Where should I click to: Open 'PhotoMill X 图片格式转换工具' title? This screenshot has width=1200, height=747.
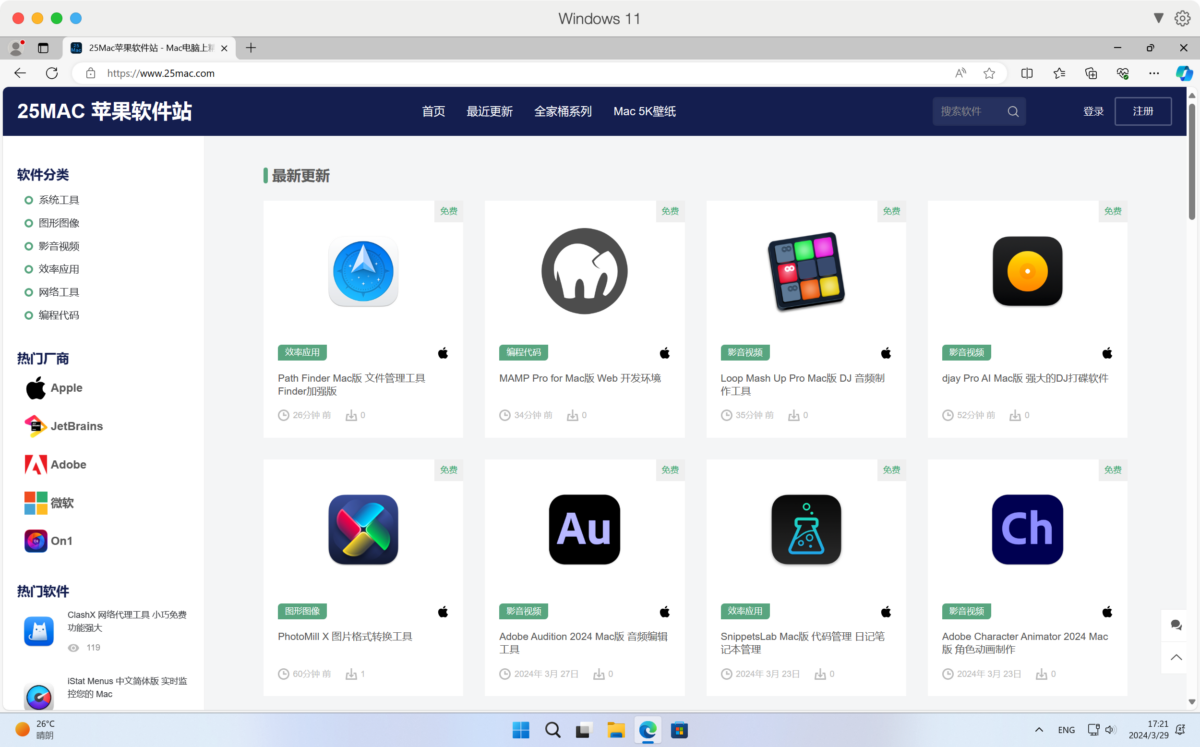[x=345, y=636]
